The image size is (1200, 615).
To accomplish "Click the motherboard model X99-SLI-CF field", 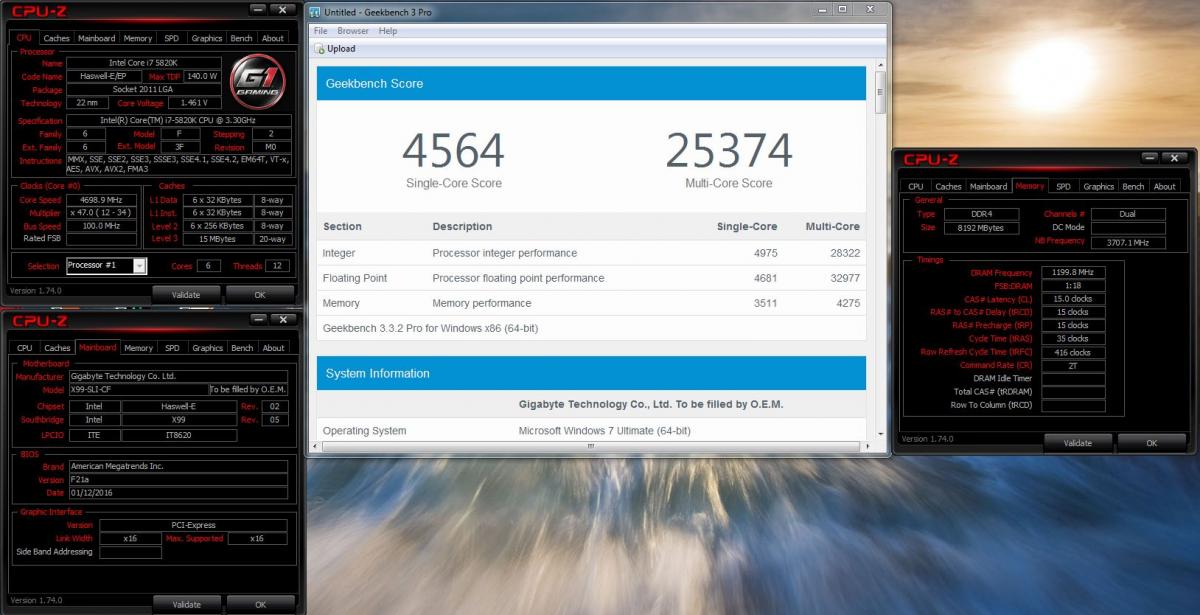I will click(x=138, y=389).
